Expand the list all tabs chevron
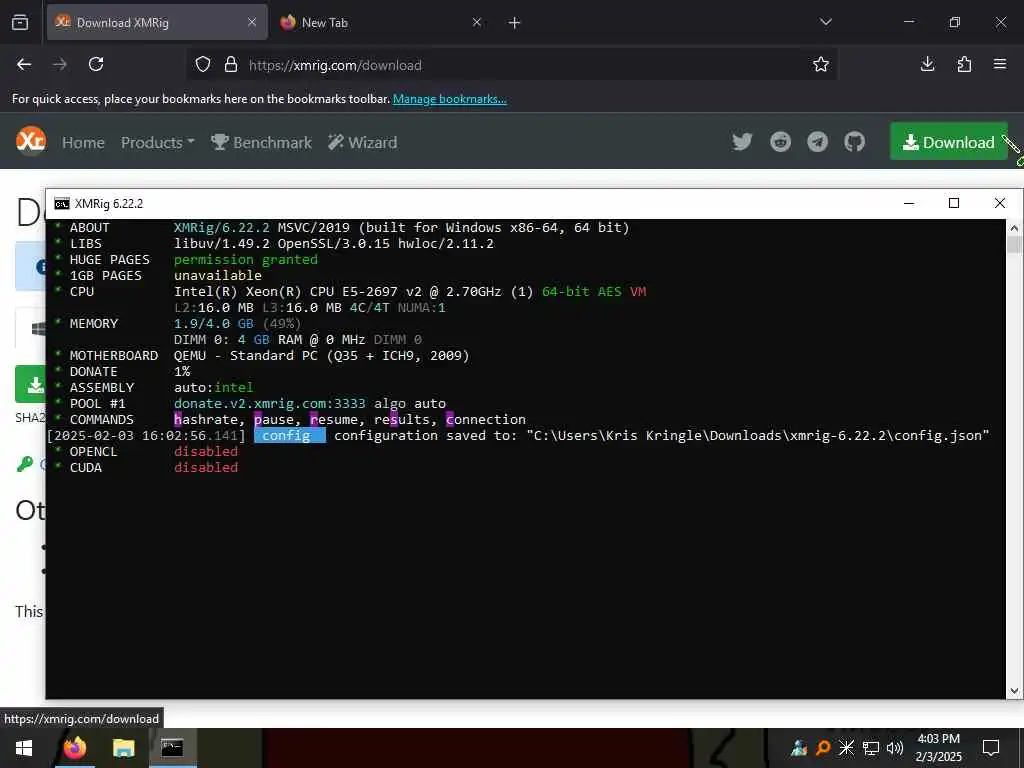1024x768 pixels. tap(826, 22)
